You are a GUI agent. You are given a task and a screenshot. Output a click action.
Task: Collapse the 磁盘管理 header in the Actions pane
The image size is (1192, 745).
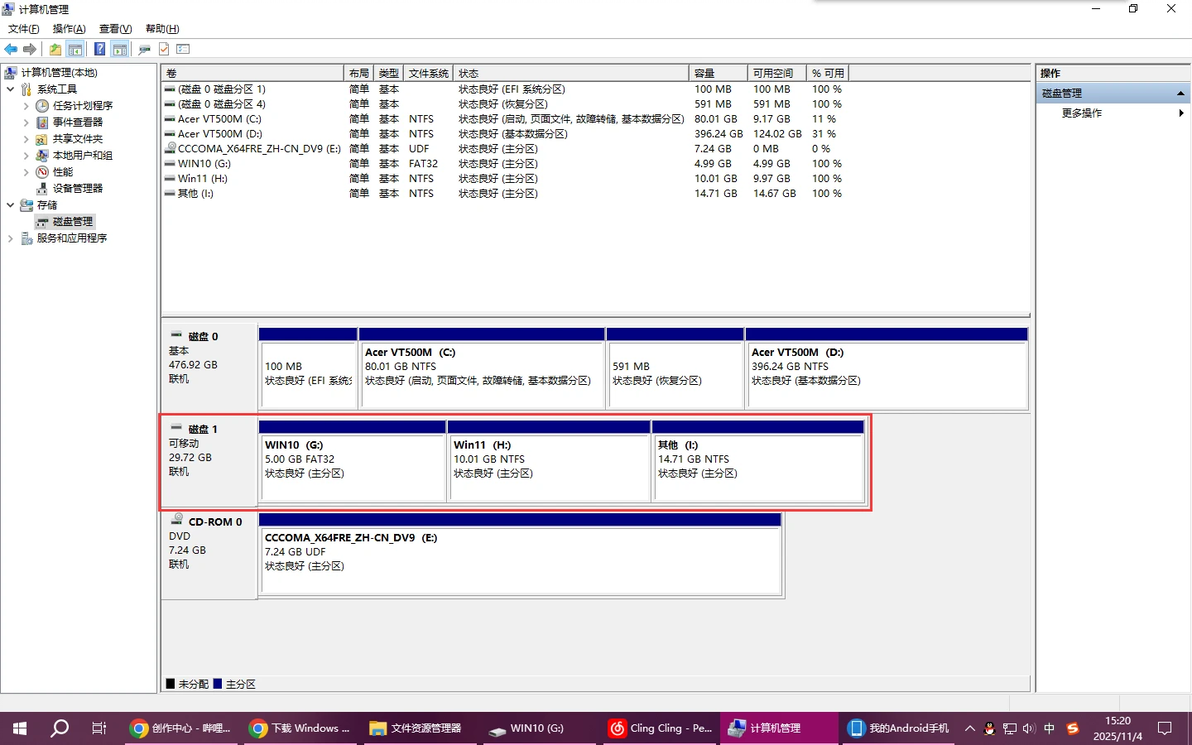click(1180, 95)
